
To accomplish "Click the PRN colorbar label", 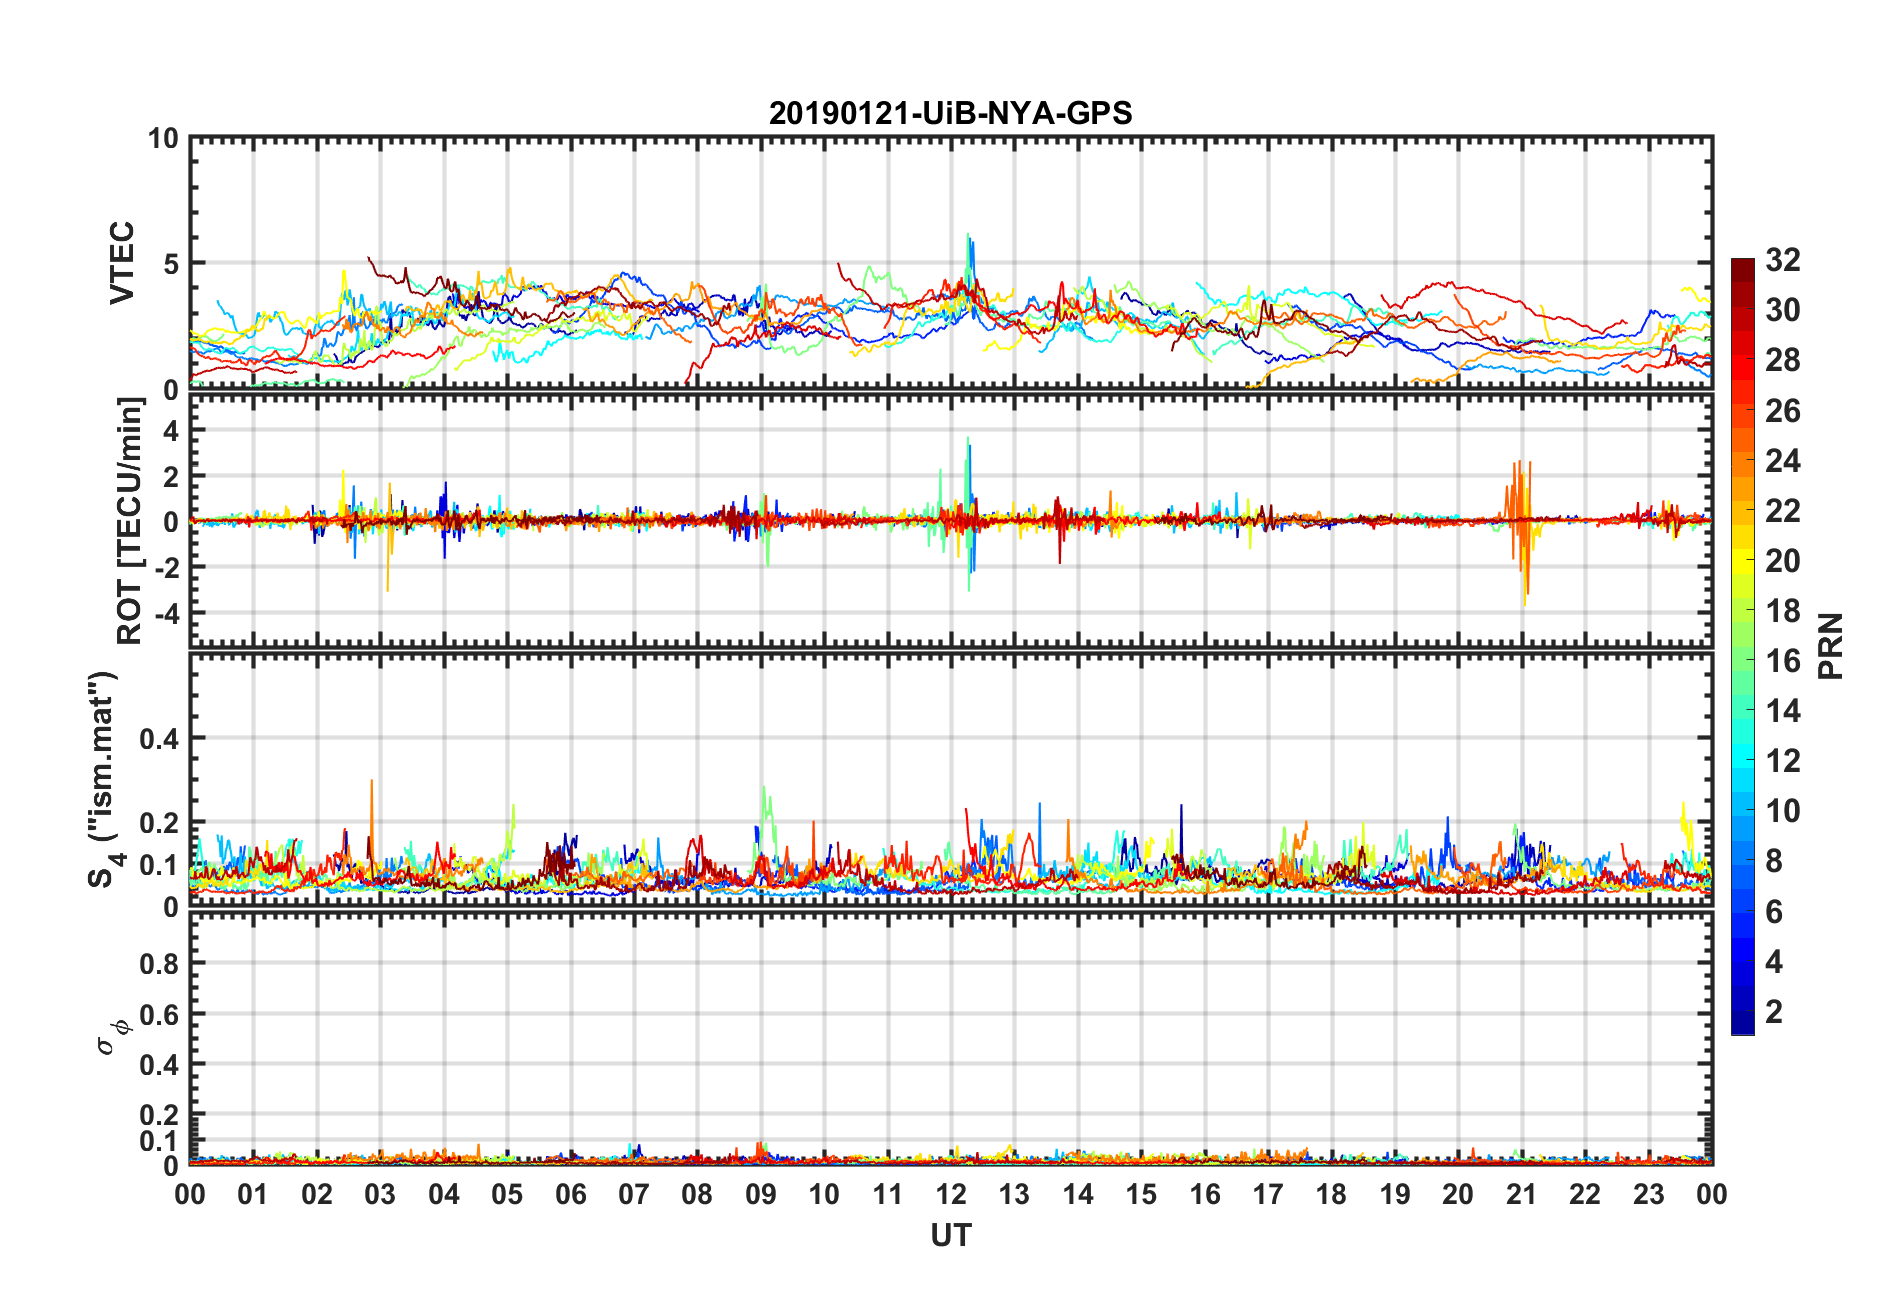I will click(1831, 646).
